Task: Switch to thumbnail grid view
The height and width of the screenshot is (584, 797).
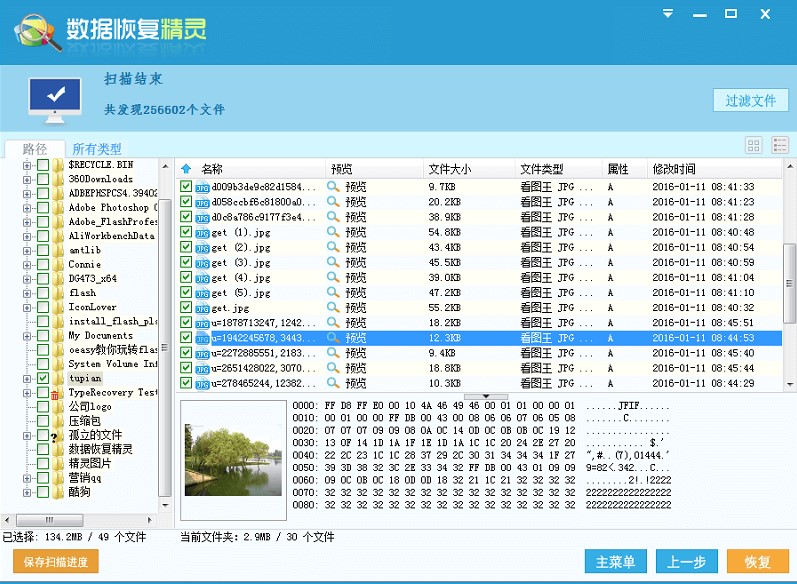Action: 754,146
